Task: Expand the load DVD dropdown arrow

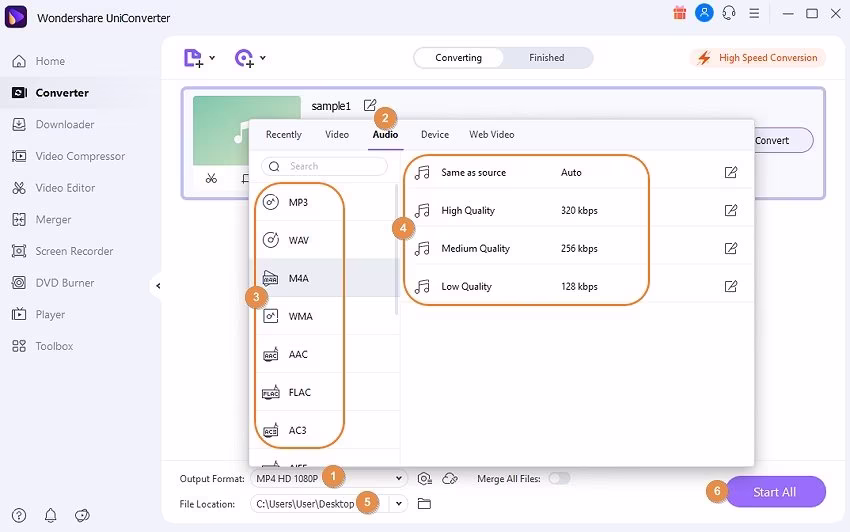Action: click(x=263, y=58)
